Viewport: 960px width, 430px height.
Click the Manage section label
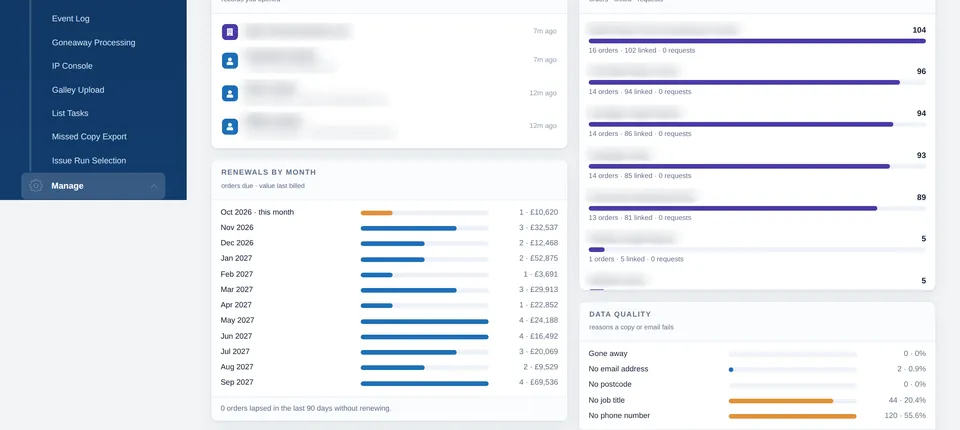(67, 186)
